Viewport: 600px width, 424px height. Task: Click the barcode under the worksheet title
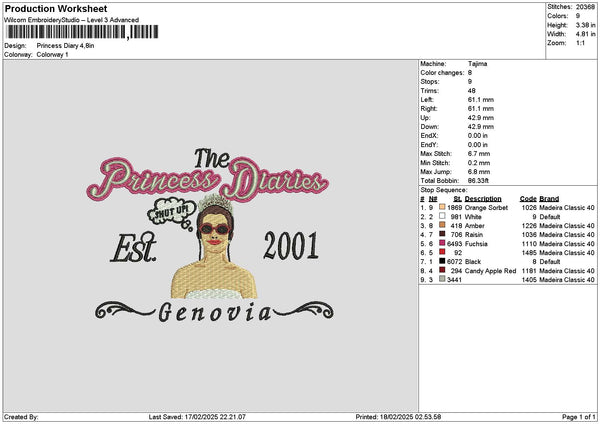(x=65, y=32)
